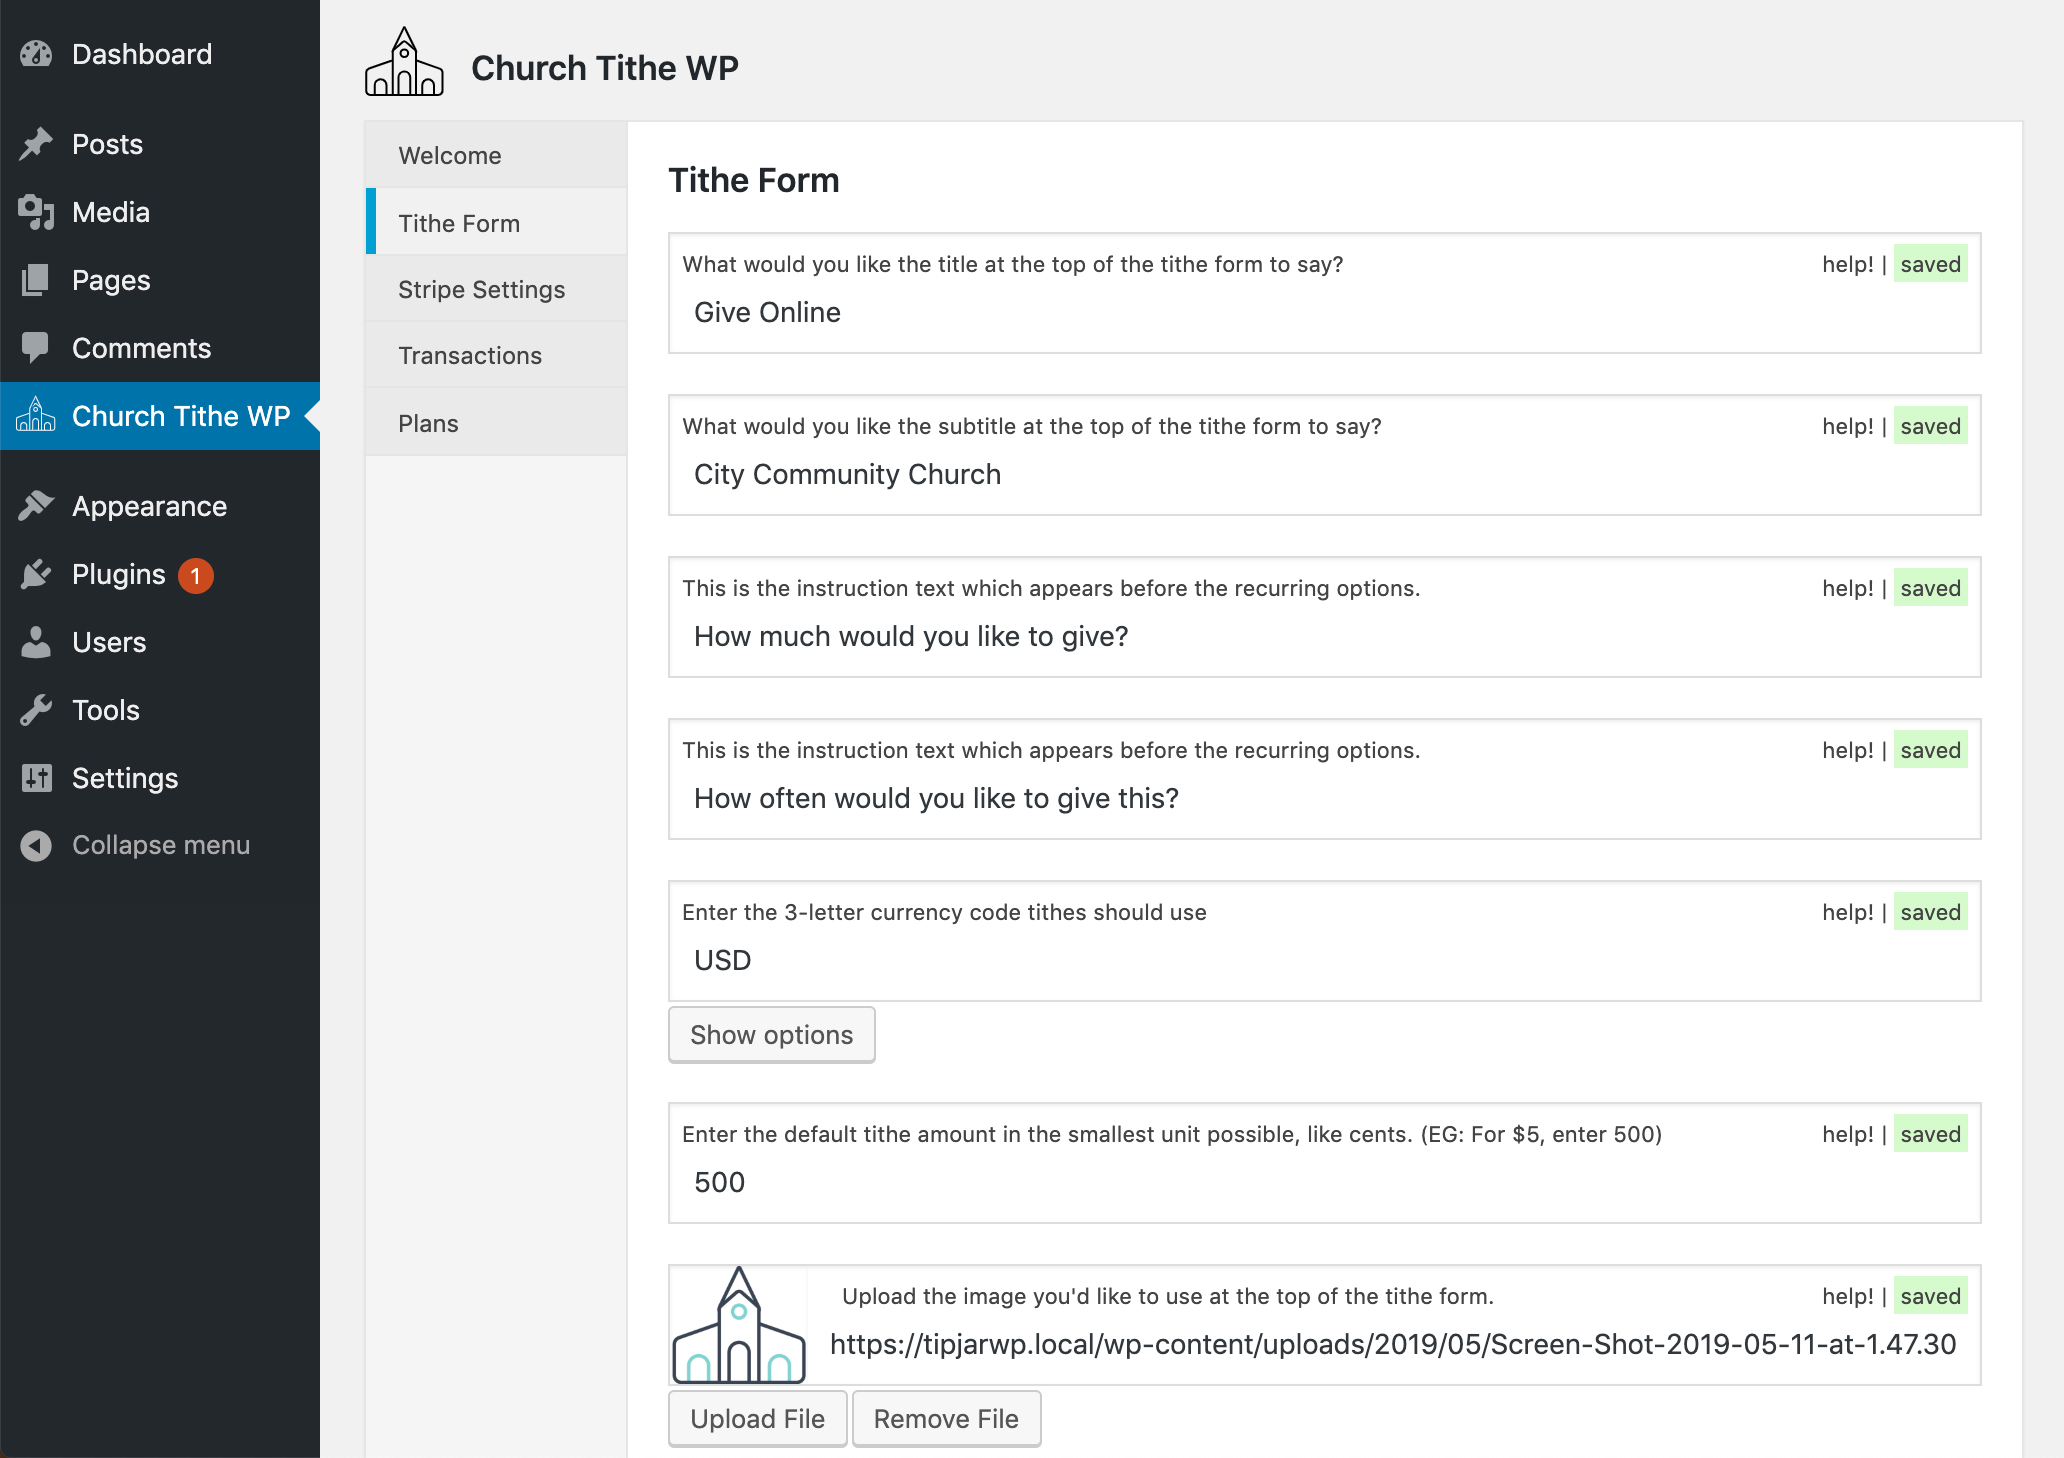Click help! for the image upload setting

(x=1847, y=1296)
